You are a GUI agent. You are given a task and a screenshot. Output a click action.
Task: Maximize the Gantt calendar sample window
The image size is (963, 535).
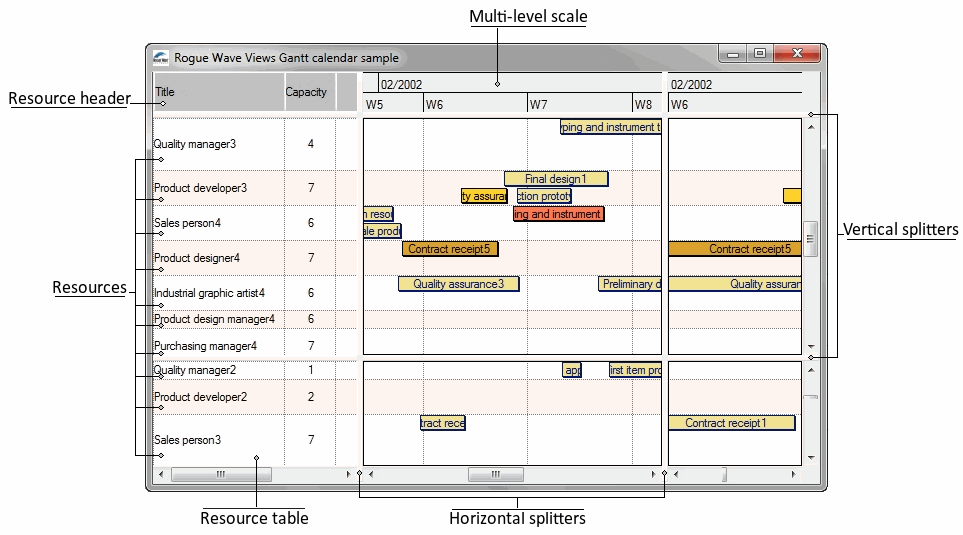pos(760,55)
